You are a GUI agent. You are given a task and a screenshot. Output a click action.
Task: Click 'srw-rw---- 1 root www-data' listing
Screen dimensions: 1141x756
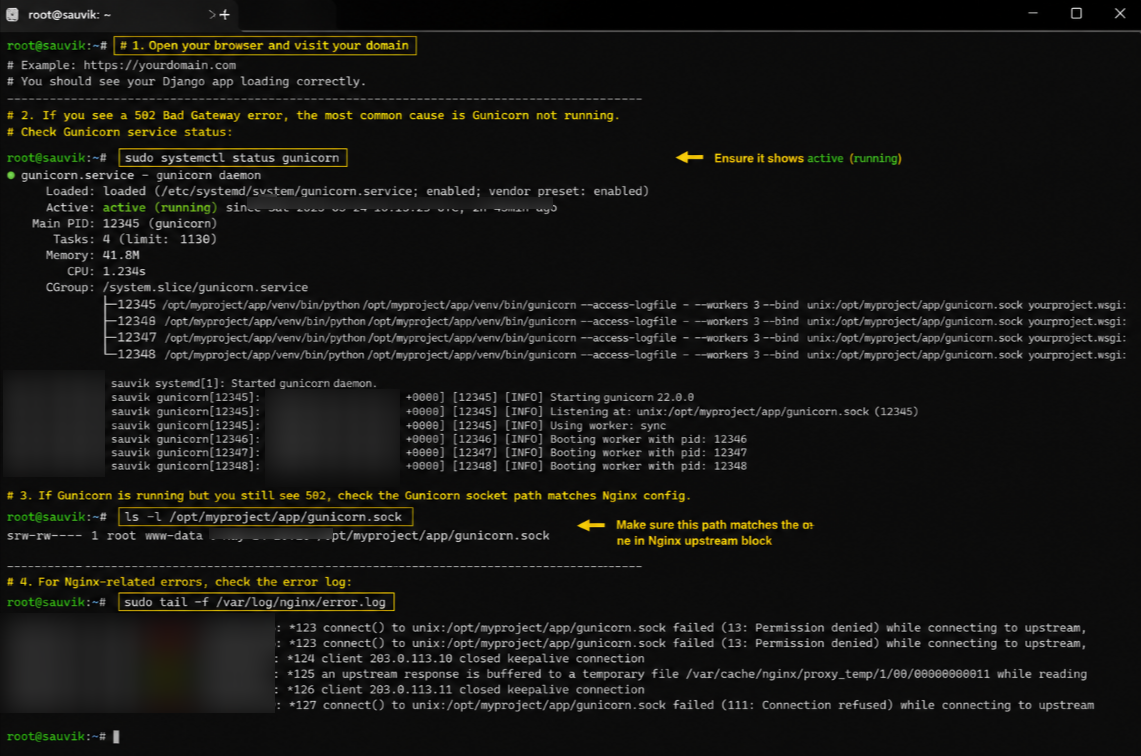(x=278, y=536)
